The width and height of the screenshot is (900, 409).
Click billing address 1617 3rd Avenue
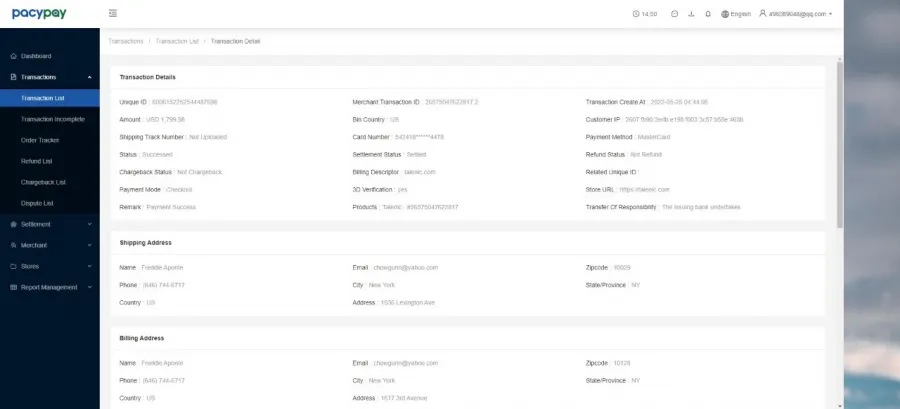[x=404, y=398]
